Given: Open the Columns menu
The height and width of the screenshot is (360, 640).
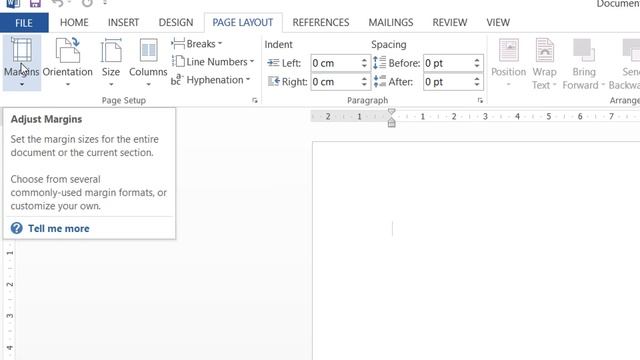Looking at the screenshot, I should 148,62.
